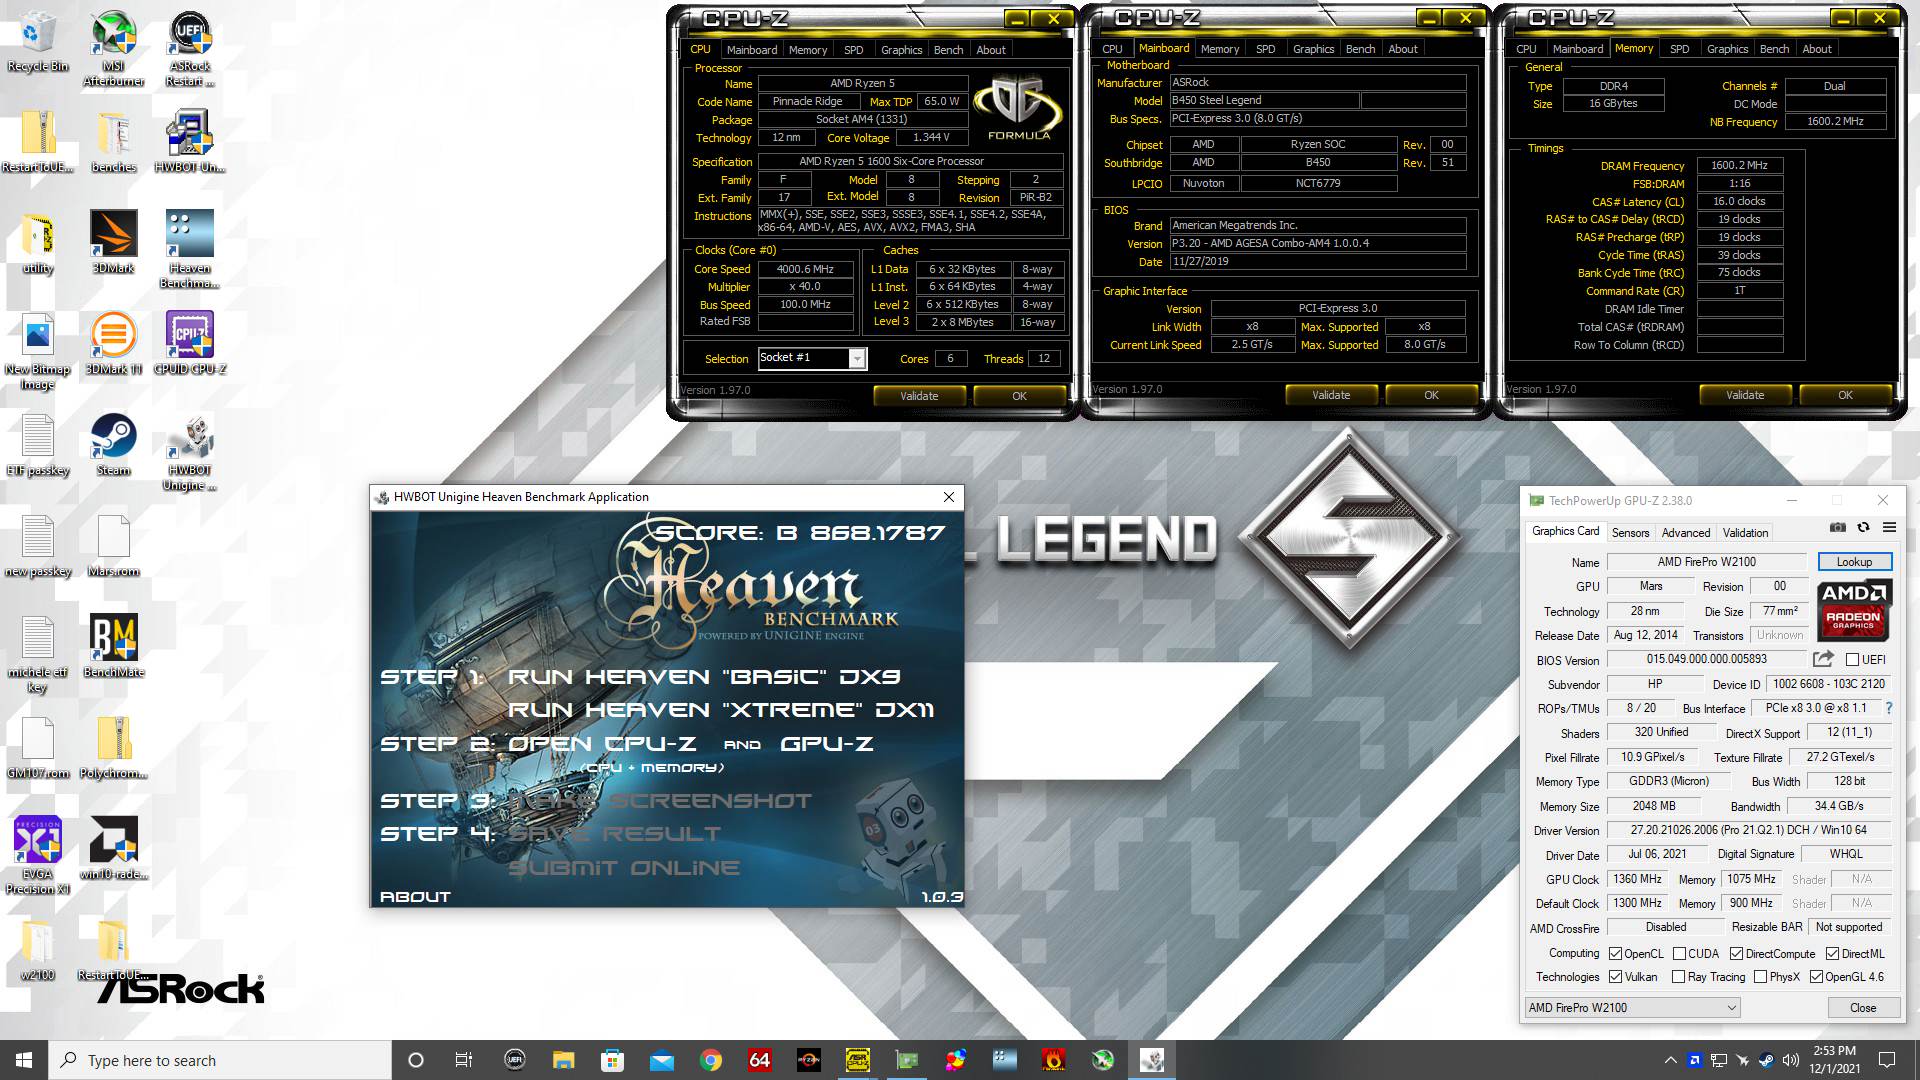1920x1080 pixels.
Task: Open the GPU-Z hamburger menu
Action: (x=1889, y=528)
